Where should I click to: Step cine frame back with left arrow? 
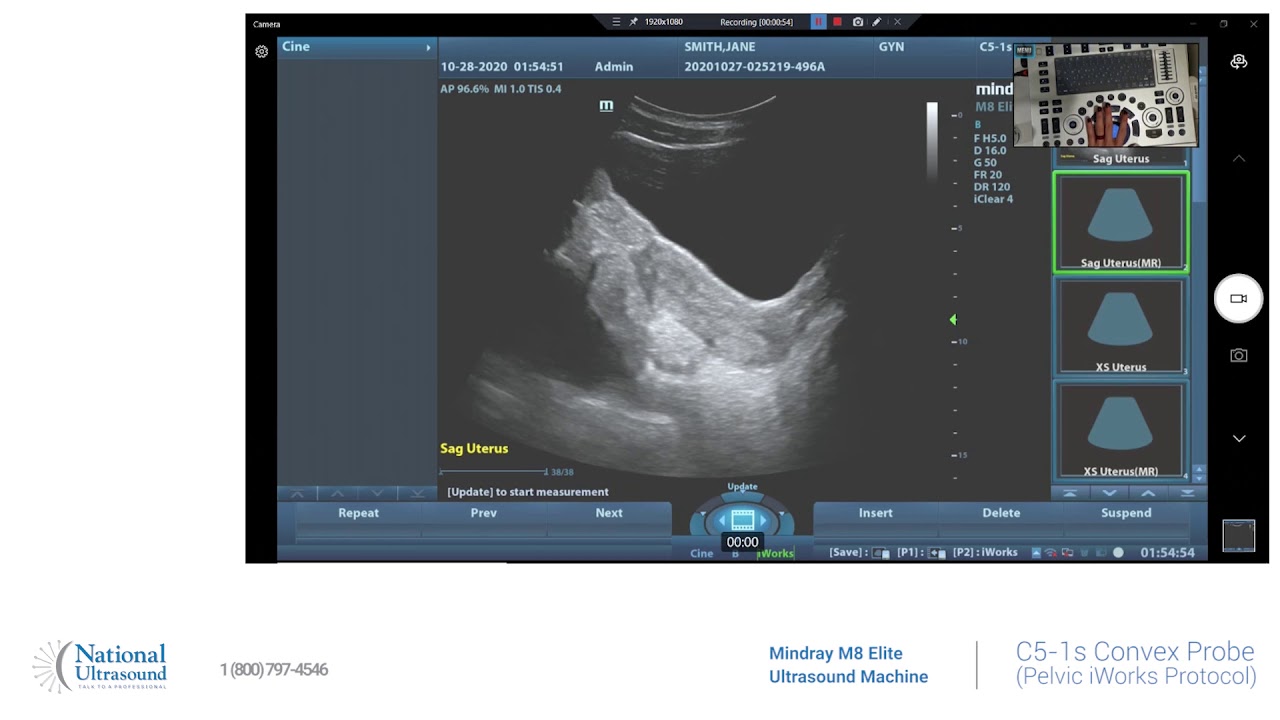pos(722,520)
